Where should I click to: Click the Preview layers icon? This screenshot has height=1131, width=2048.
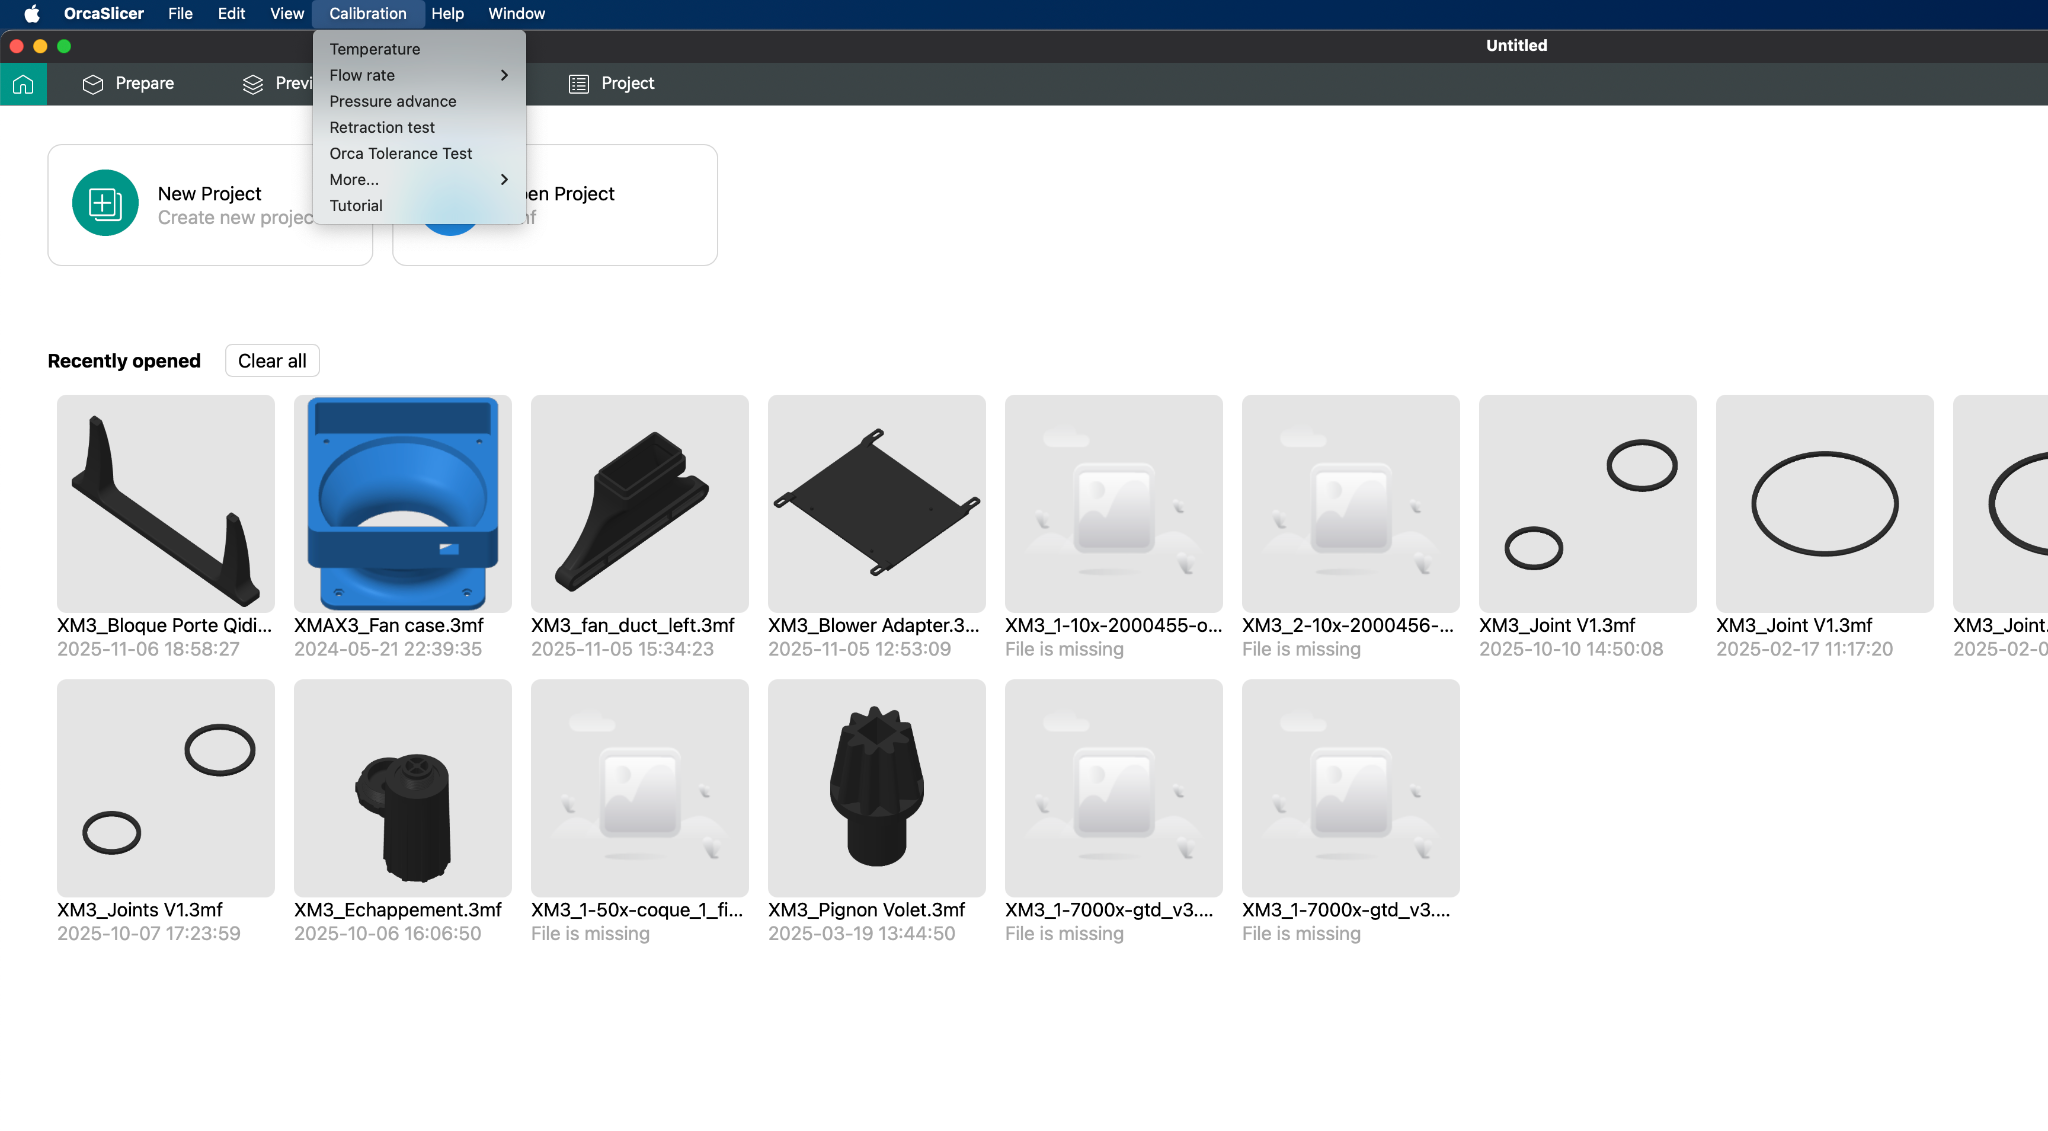pyautogui.click(x=253, y=84)
